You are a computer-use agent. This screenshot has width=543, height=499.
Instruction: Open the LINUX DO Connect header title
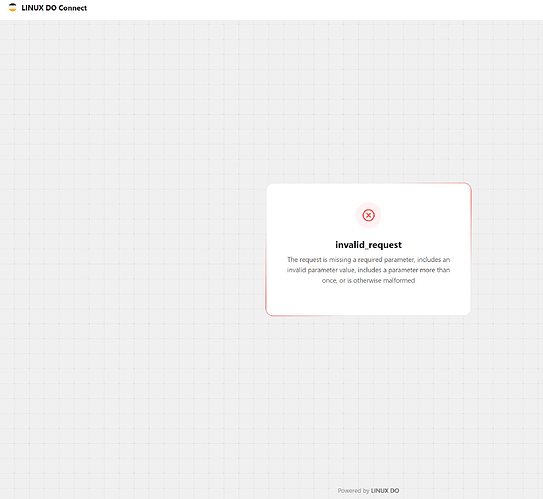click(x=54, y=8)
